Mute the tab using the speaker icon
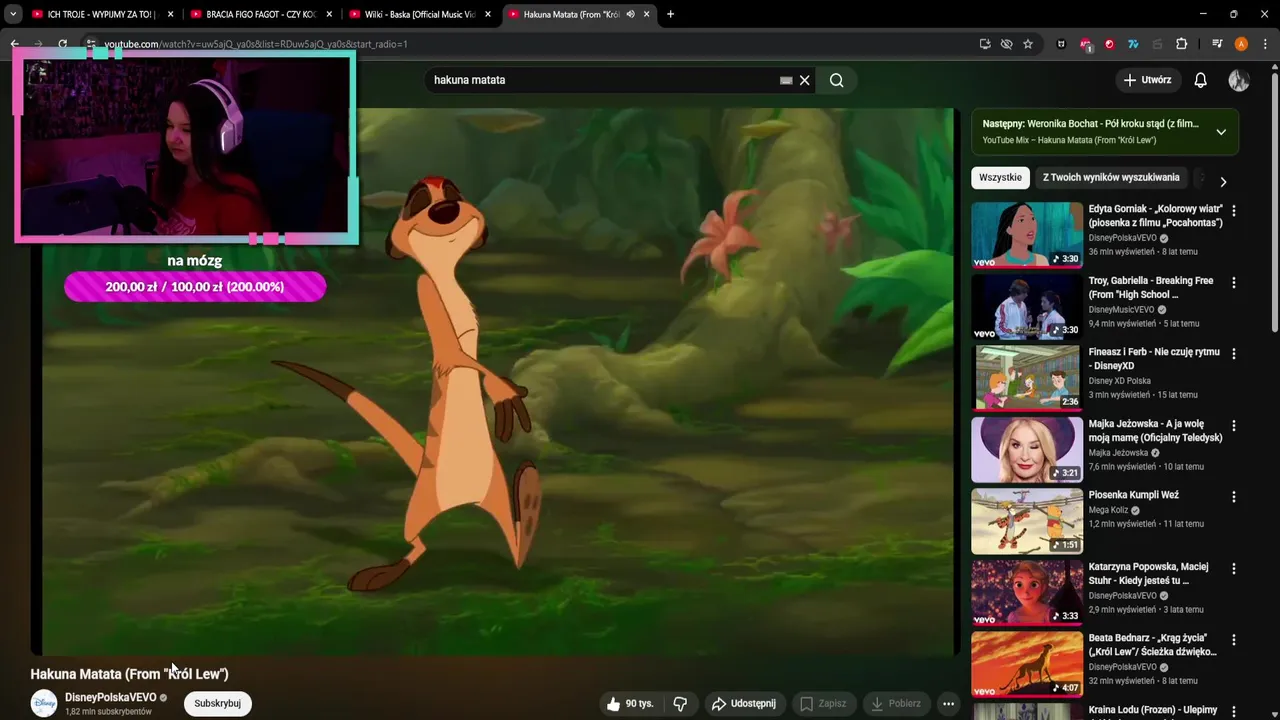1280x720 pixels. [x=630, y=14]
